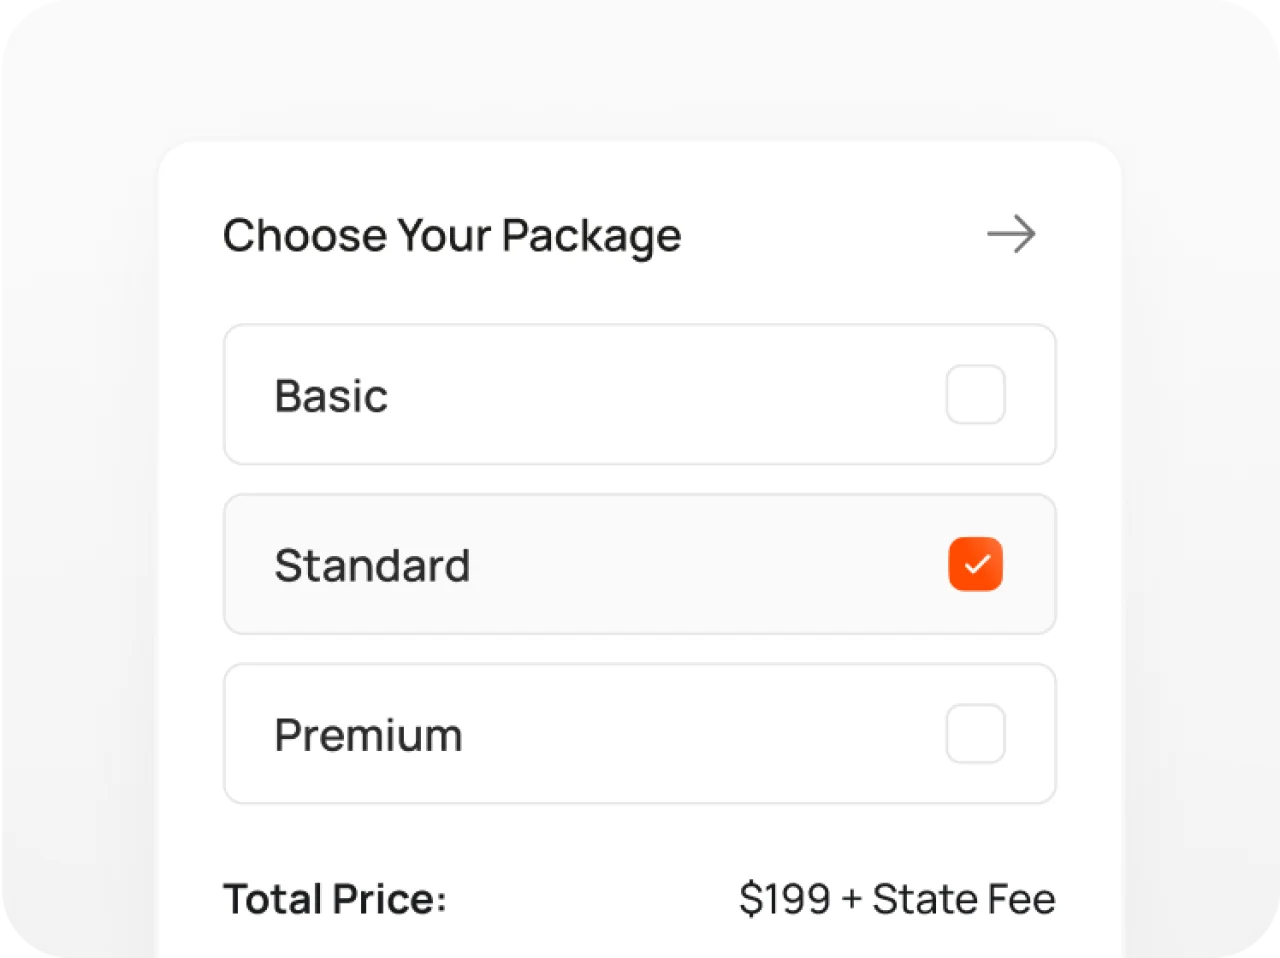Click the "State Fee" text in the total
The height and width of the screenshot is (958, 1280).
963,899
